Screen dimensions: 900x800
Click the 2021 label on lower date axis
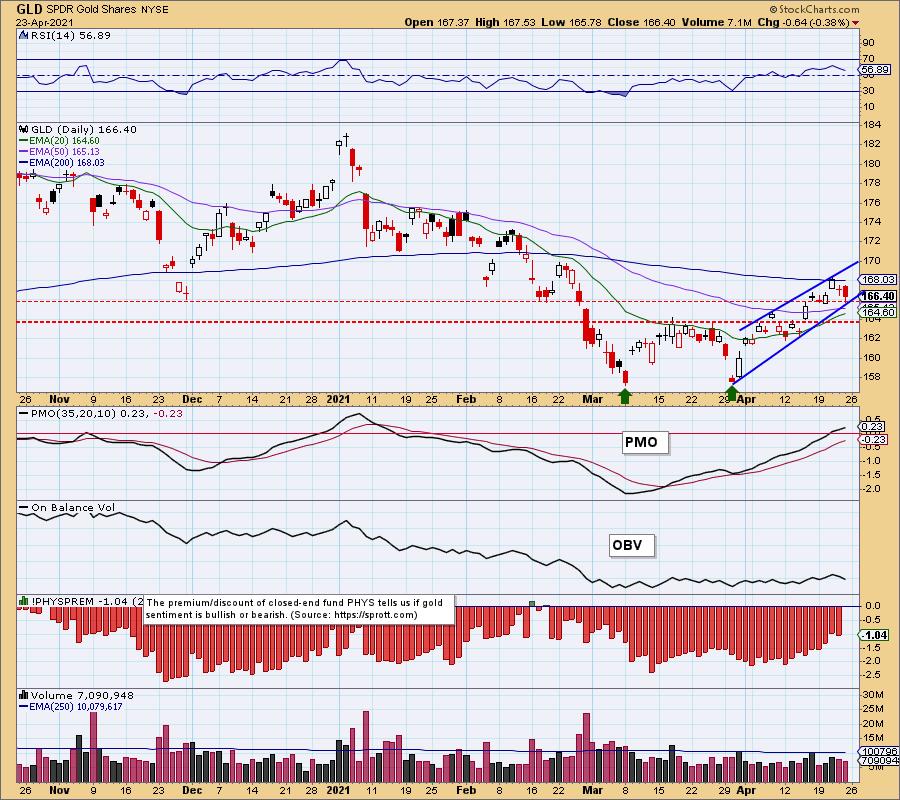338,790
